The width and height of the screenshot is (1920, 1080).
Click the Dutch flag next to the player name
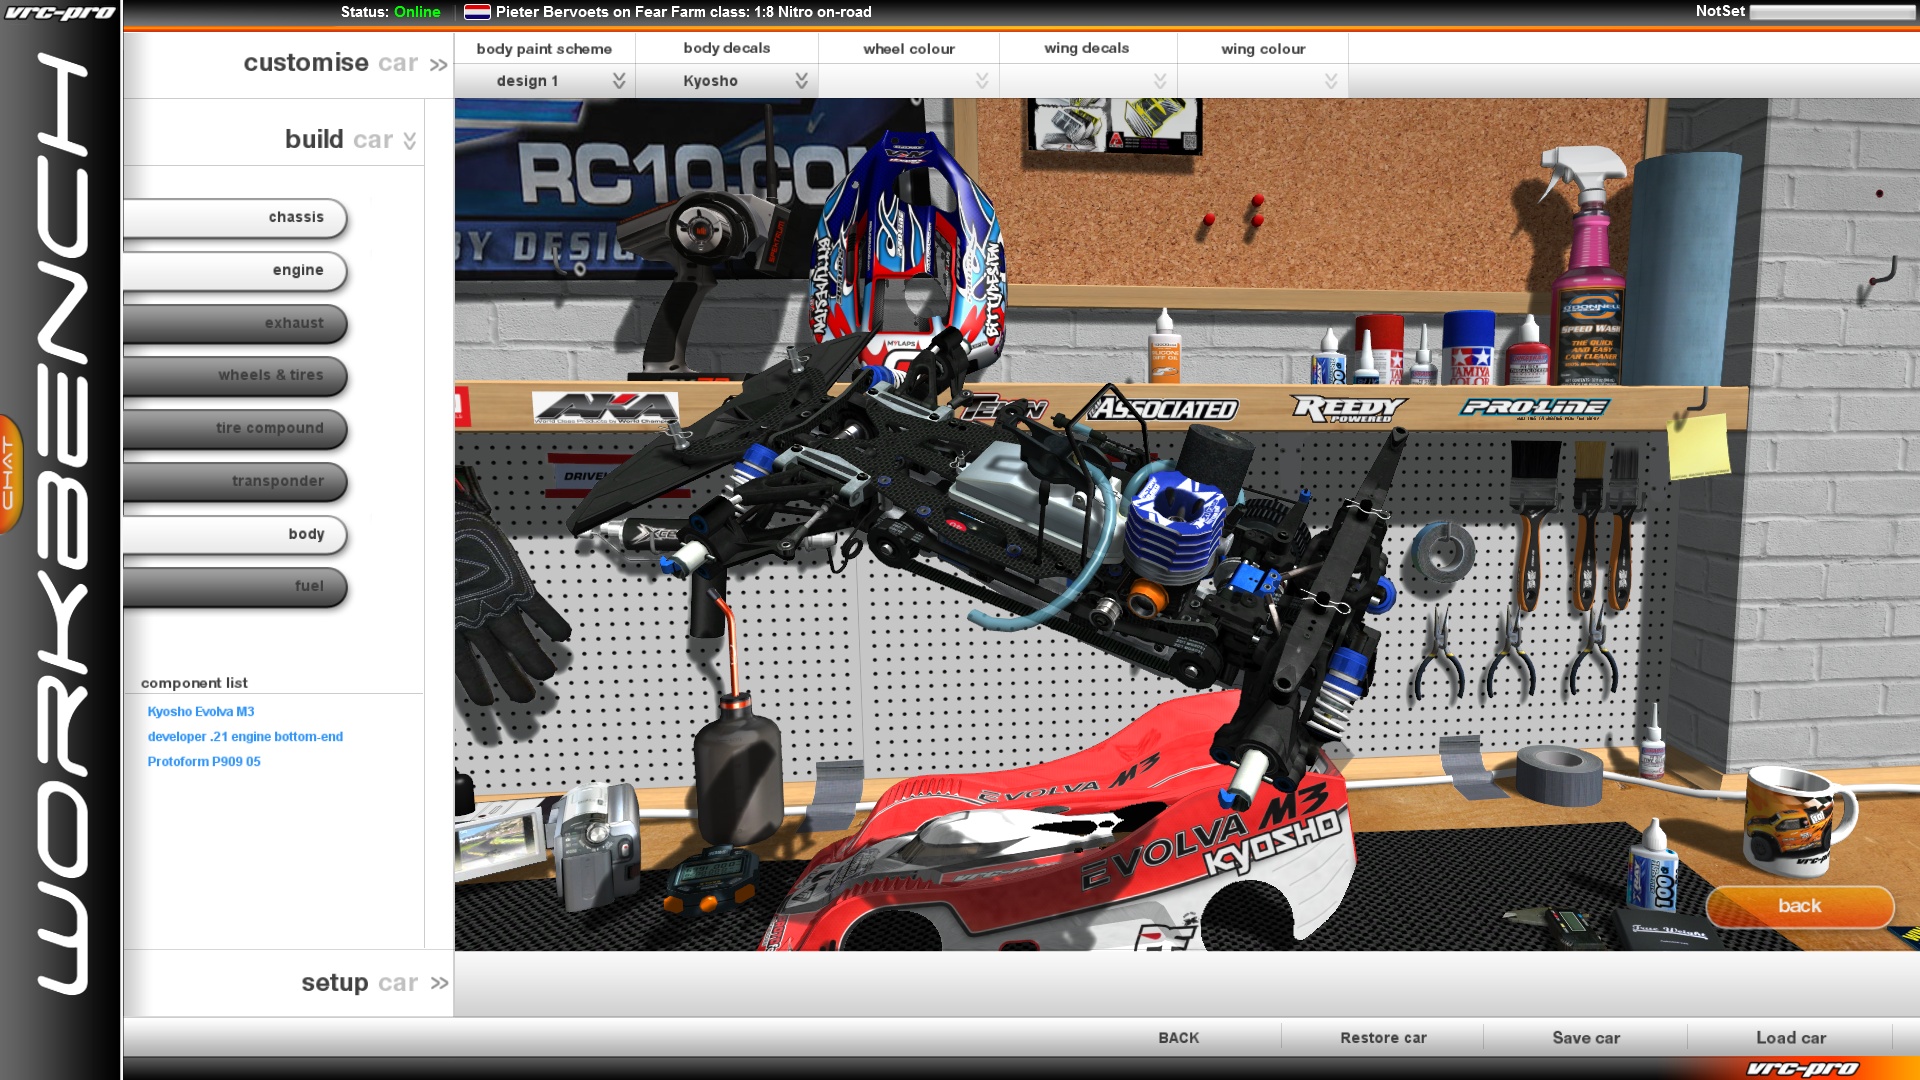tap(475, 12)
